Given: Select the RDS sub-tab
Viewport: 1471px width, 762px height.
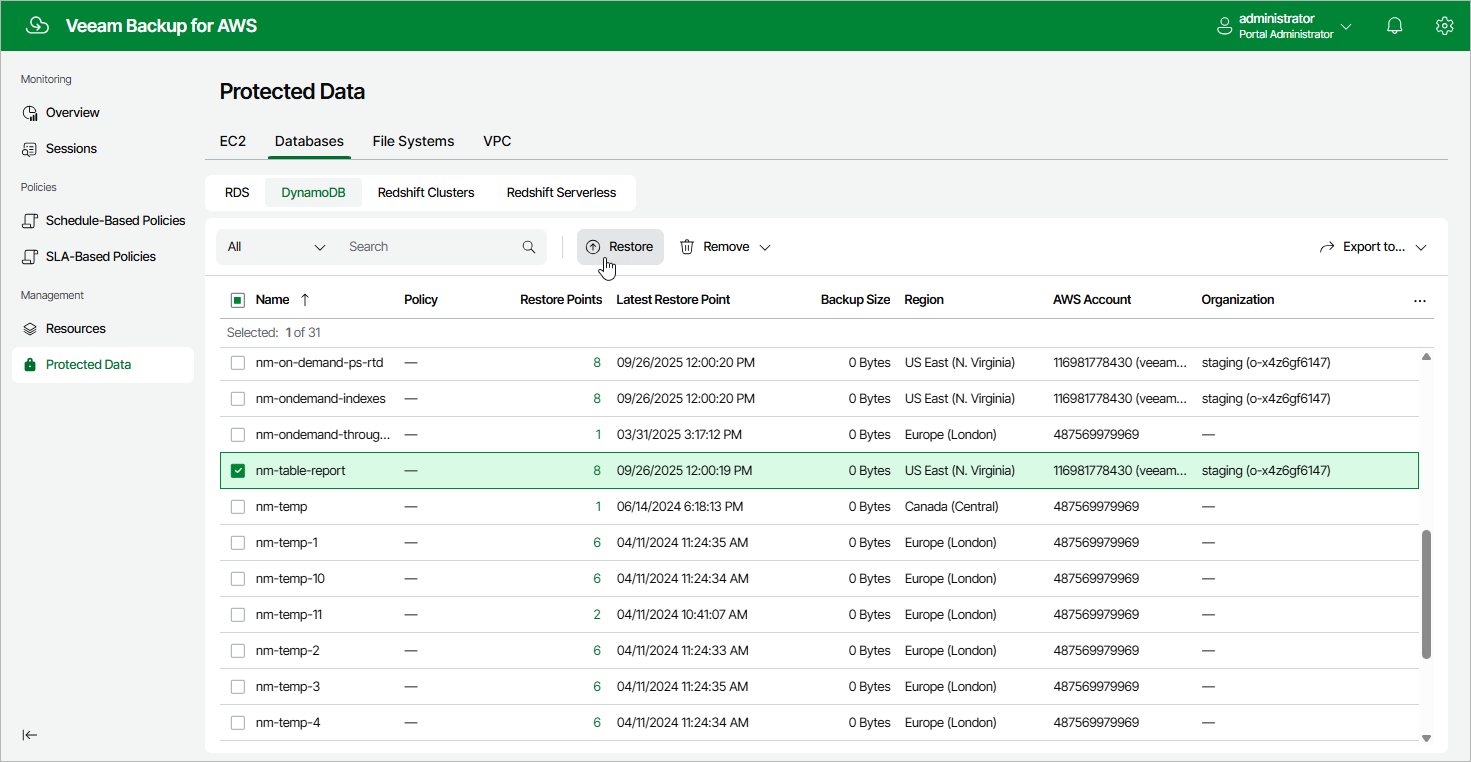Looking at the screenshot, I should [237, 193].
